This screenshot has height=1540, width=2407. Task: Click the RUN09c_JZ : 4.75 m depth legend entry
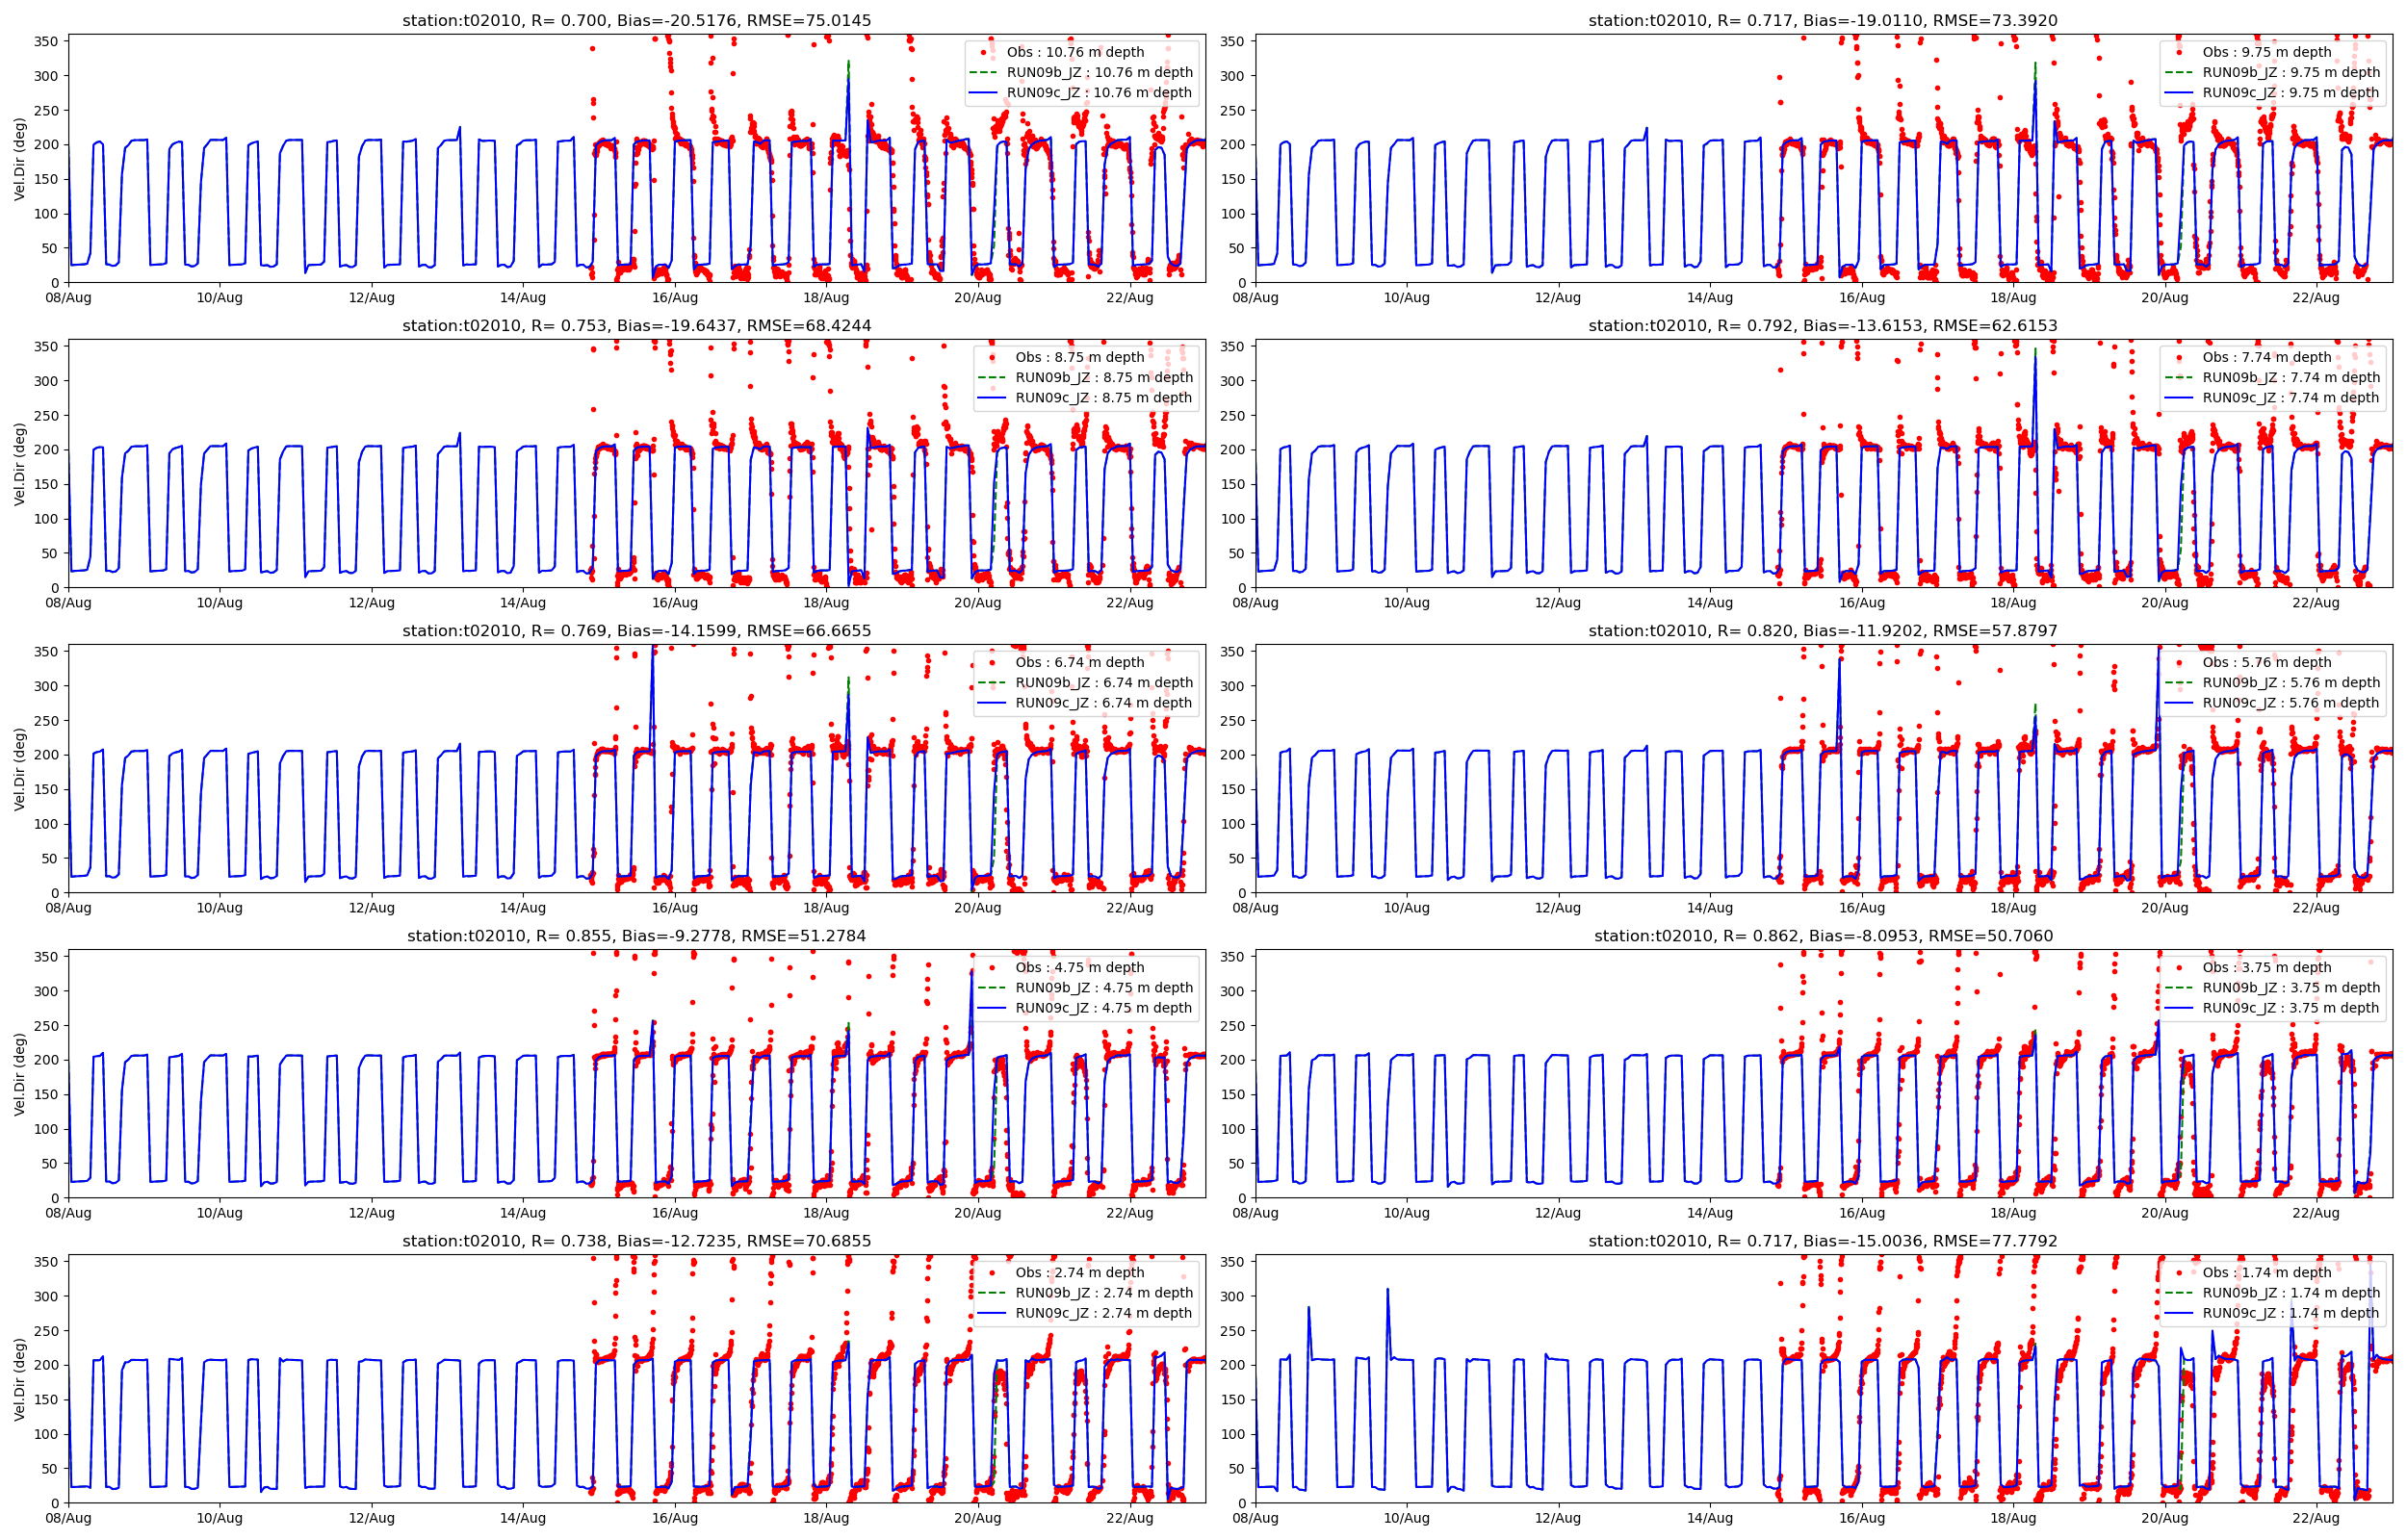[1103, 1008]
